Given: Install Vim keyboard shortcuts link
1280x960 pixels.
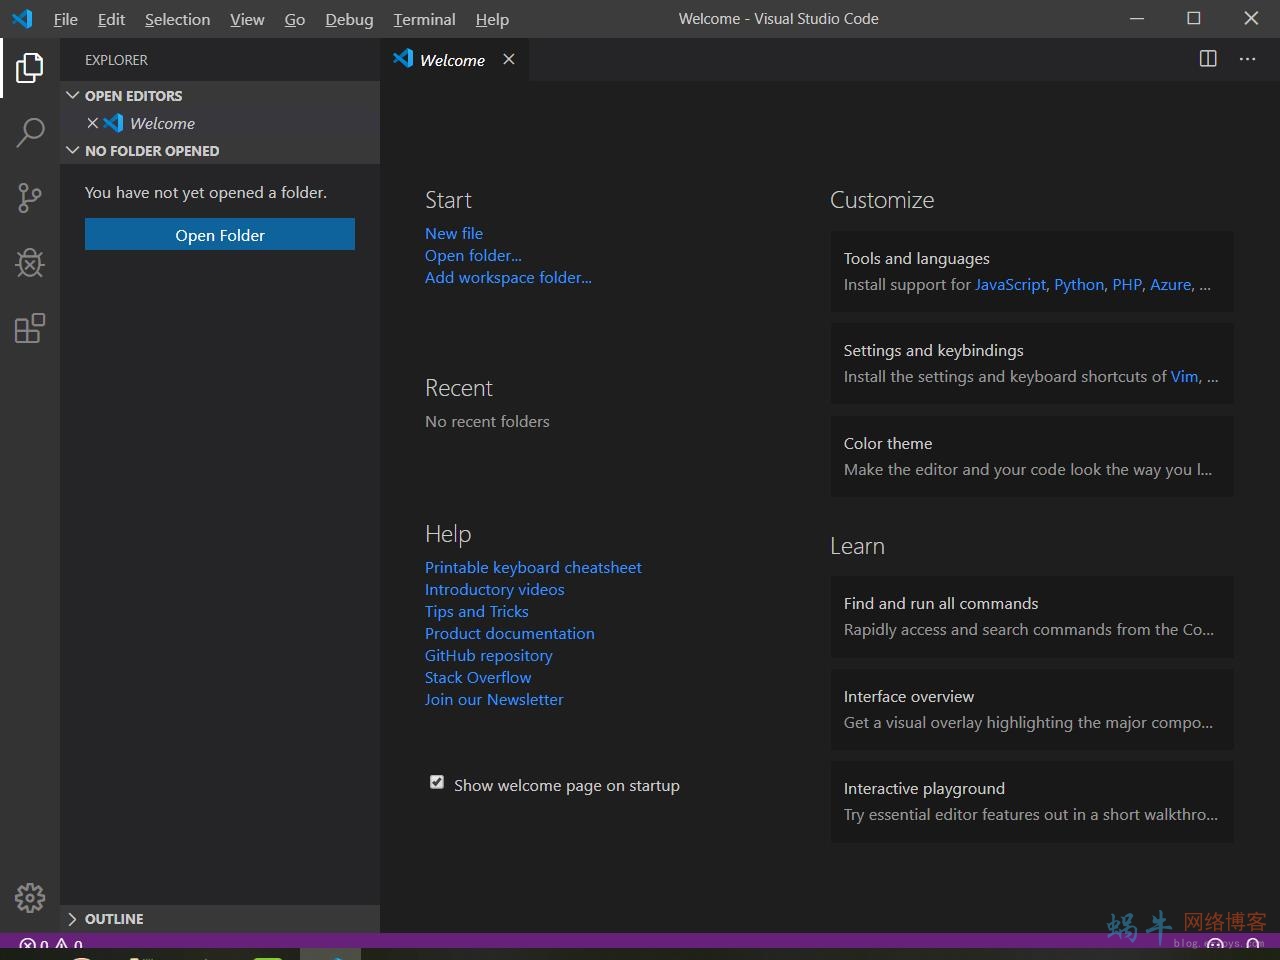Looking at the screenshot, I should 1184,376.
